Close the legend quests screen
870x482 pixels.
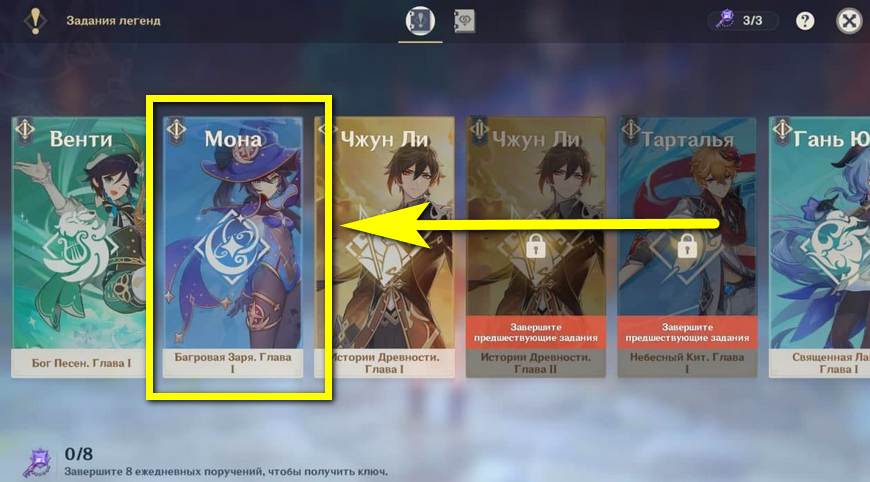849,21
